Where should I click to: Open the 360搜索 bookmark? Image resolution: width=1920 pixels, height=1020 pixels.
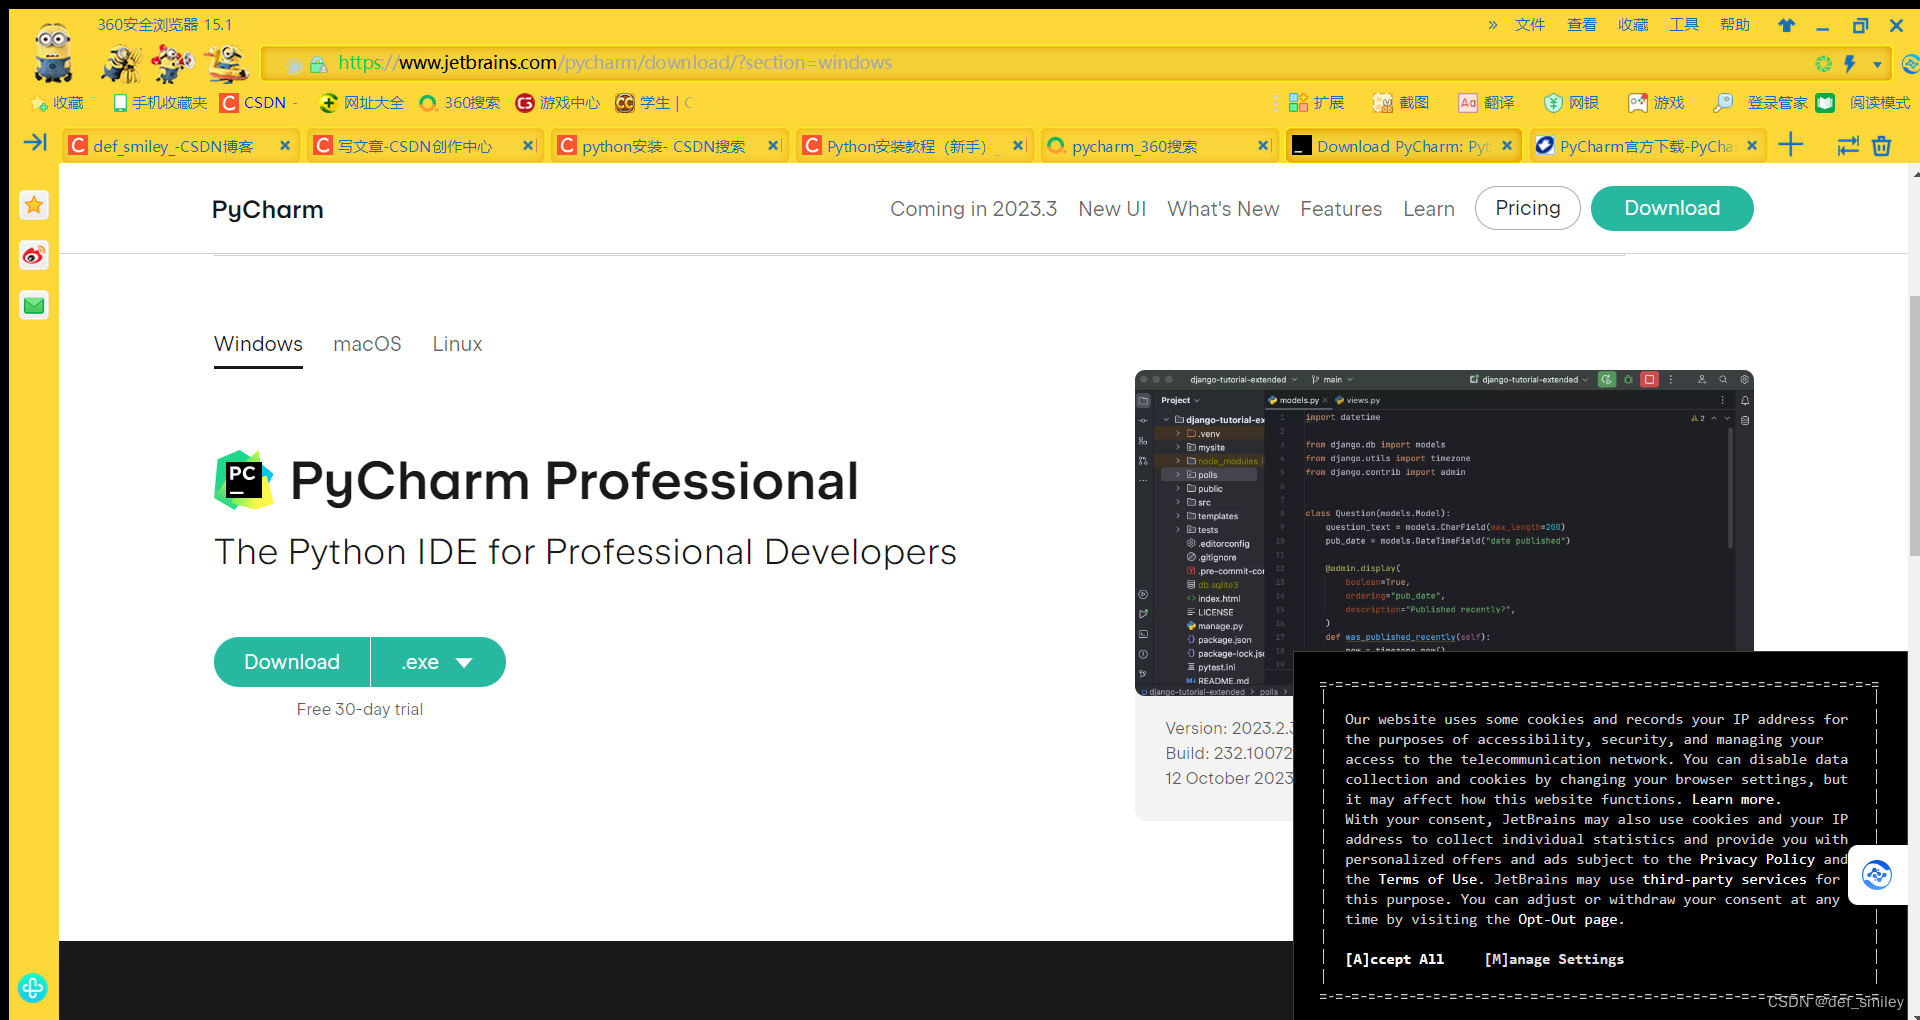click(x=460, y=103)
